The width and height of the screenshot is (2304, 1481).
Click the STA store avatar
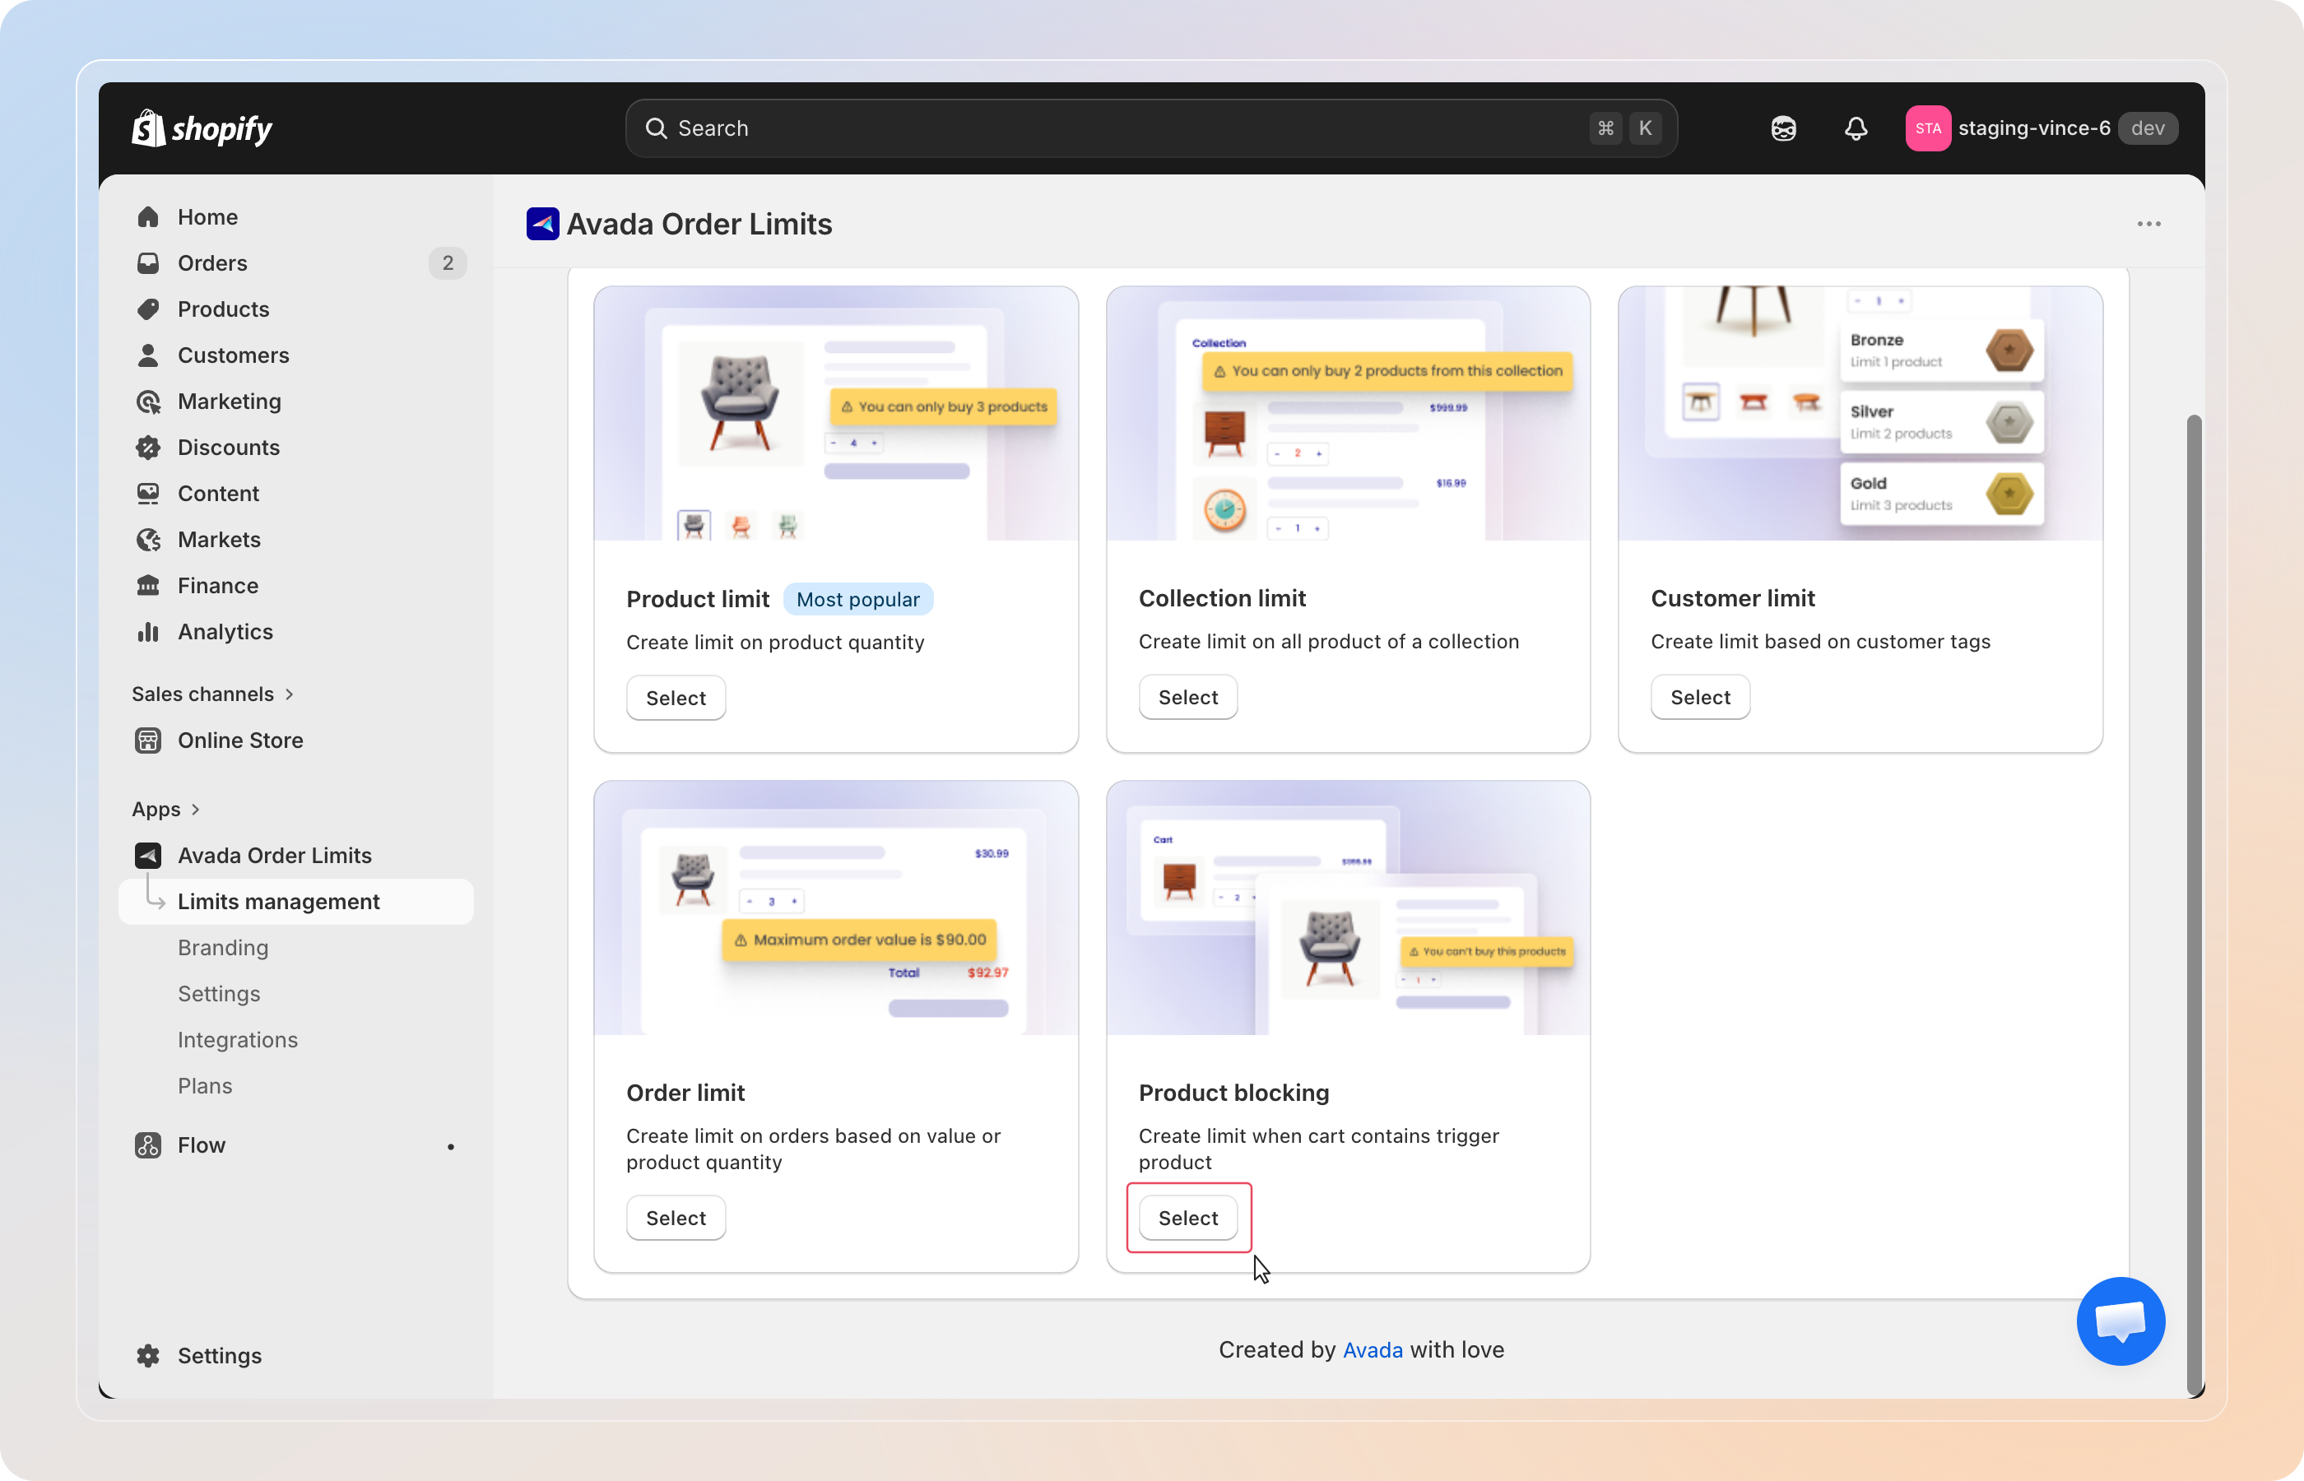pos(1928,128)
